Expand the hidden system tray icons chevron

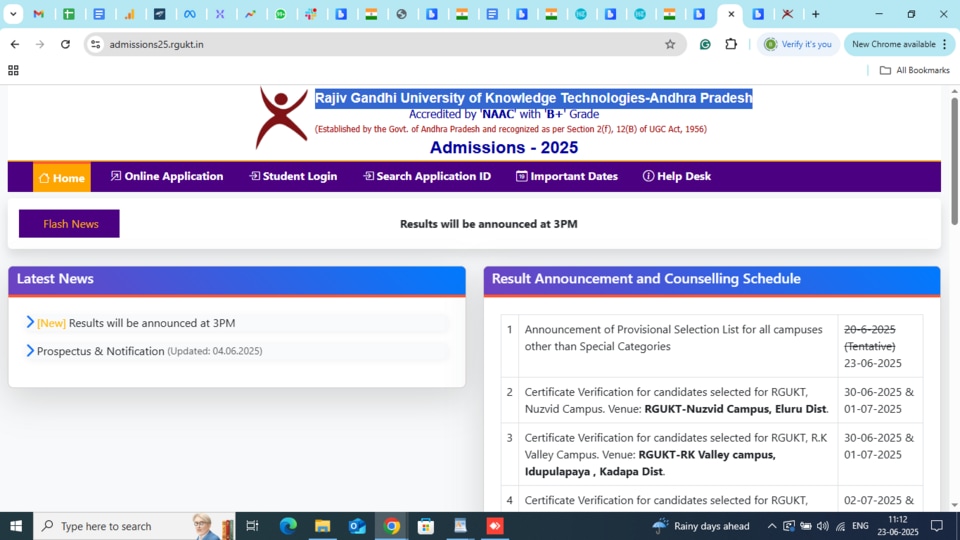click(771, 526)
